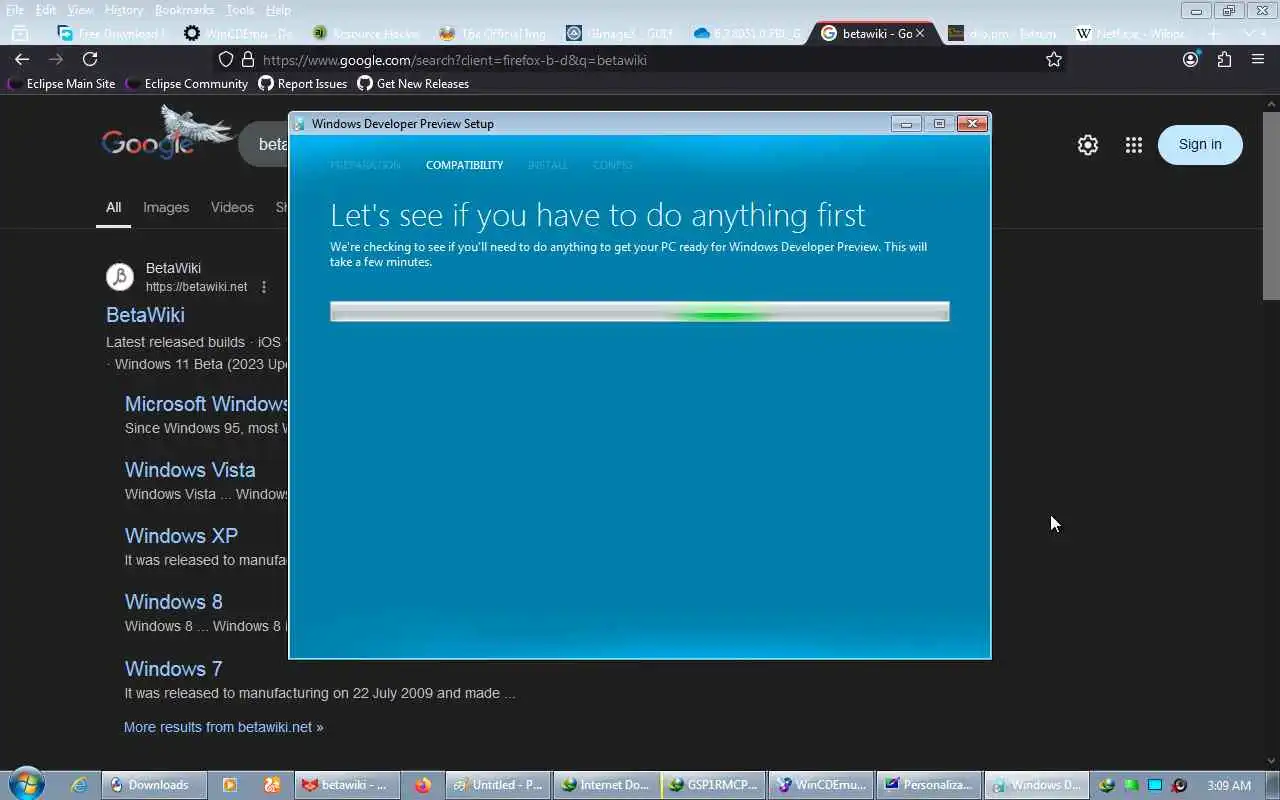Open Report Issues bookmark
The height and width of the screenshot is (800, 1280).
303,84
